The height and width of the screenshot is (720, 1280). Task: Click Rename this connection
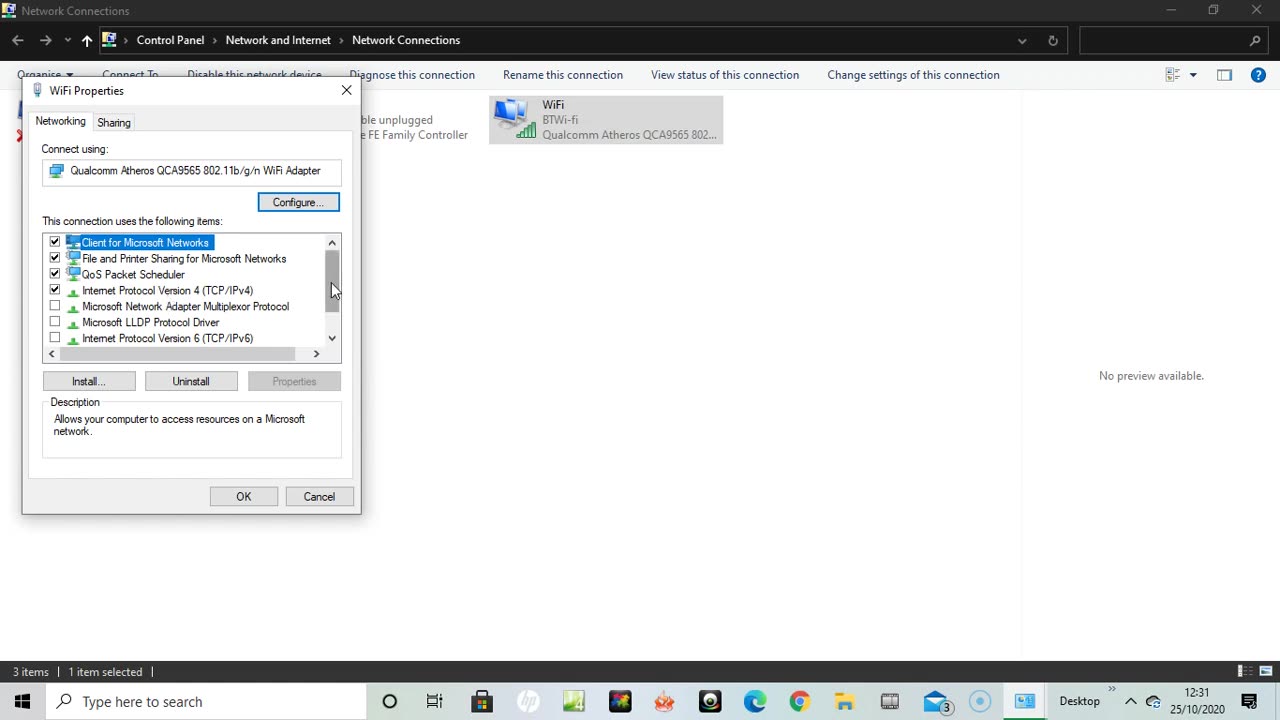tap(563, 75)
